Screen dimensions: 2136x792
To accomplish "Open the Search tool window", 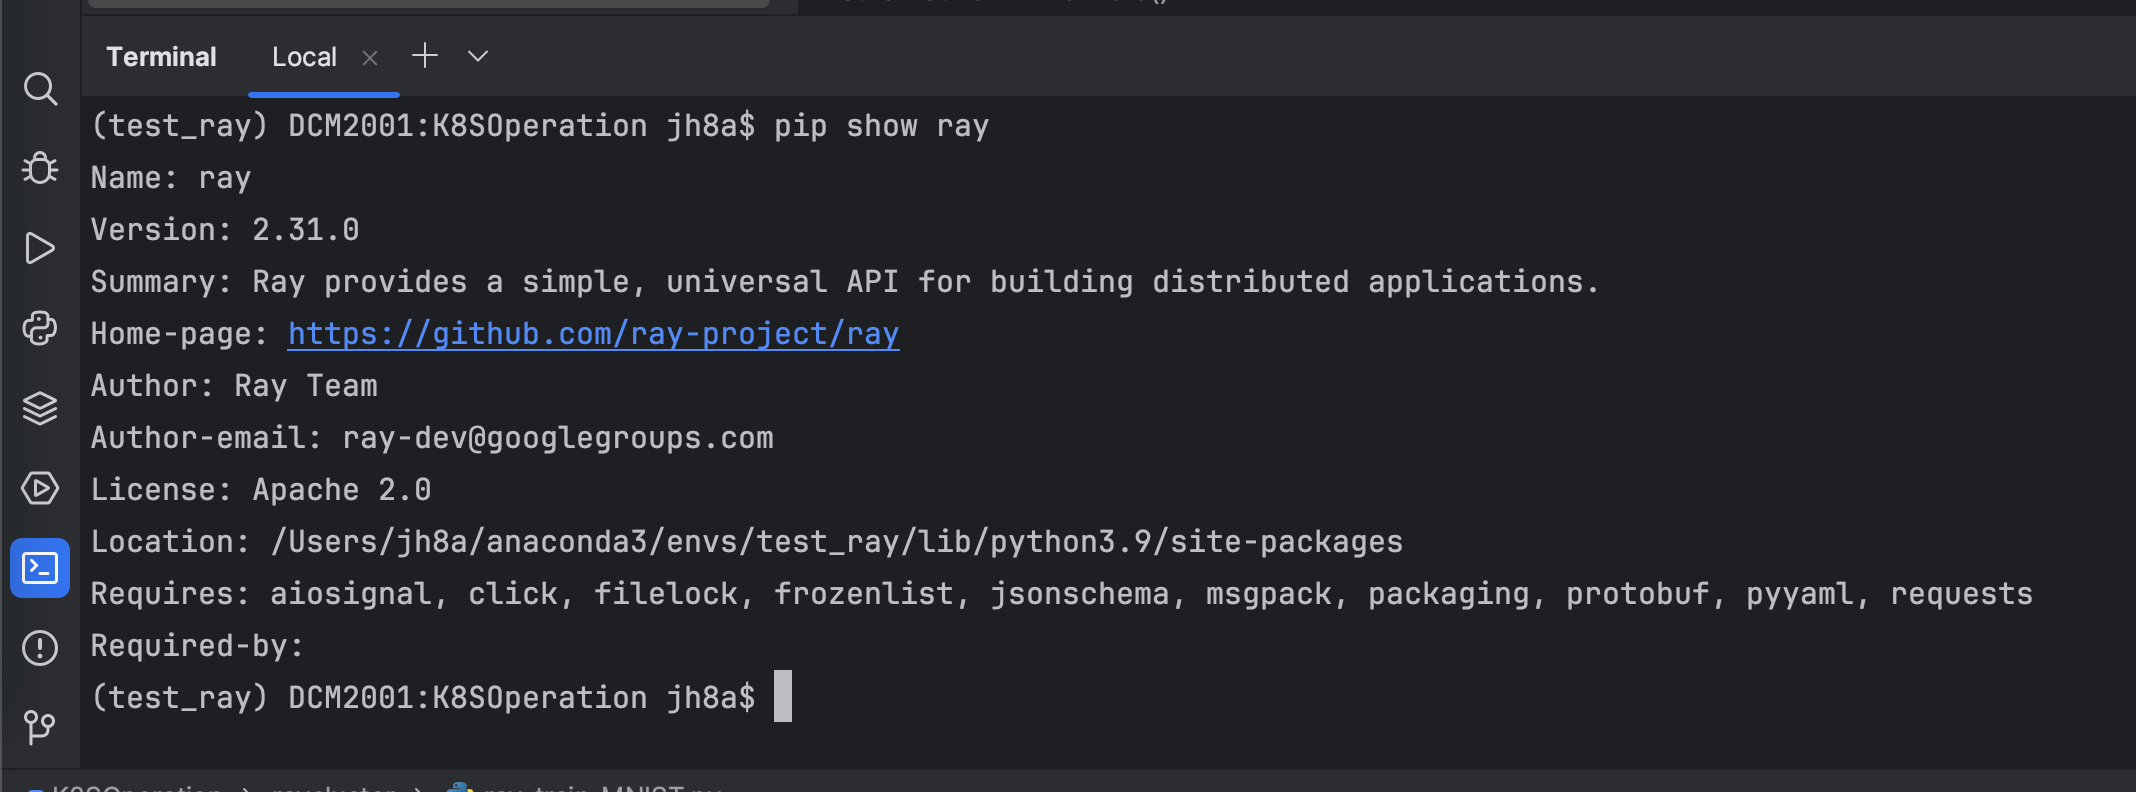I will coord(40,89).
